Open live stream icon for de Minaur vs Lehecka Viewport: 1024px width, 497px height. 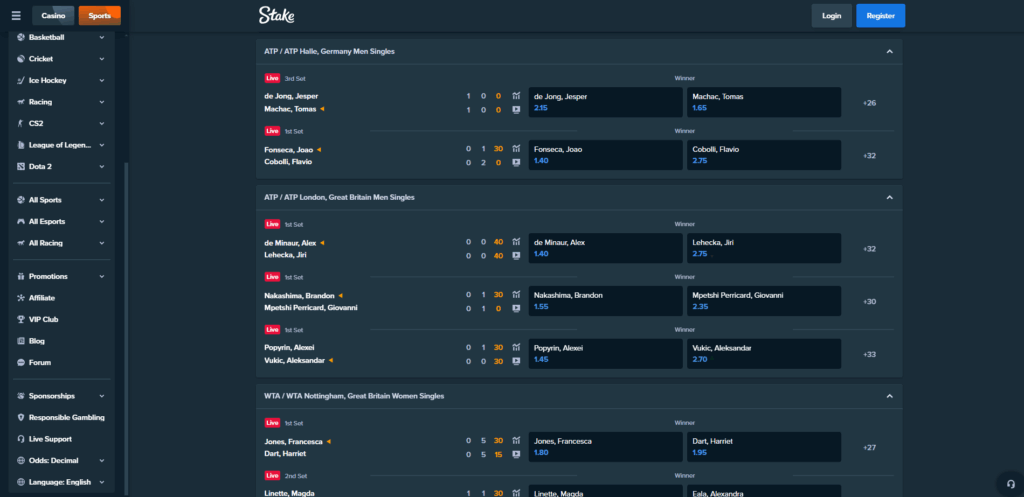pyautogui.click(x=516, y=255)
